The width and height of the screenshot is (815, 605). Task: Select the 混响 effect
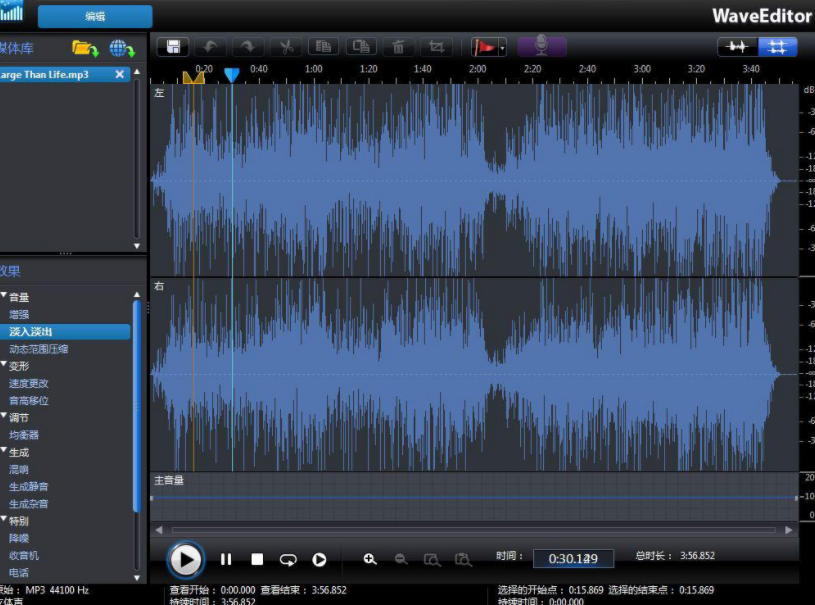click(19, 469)
